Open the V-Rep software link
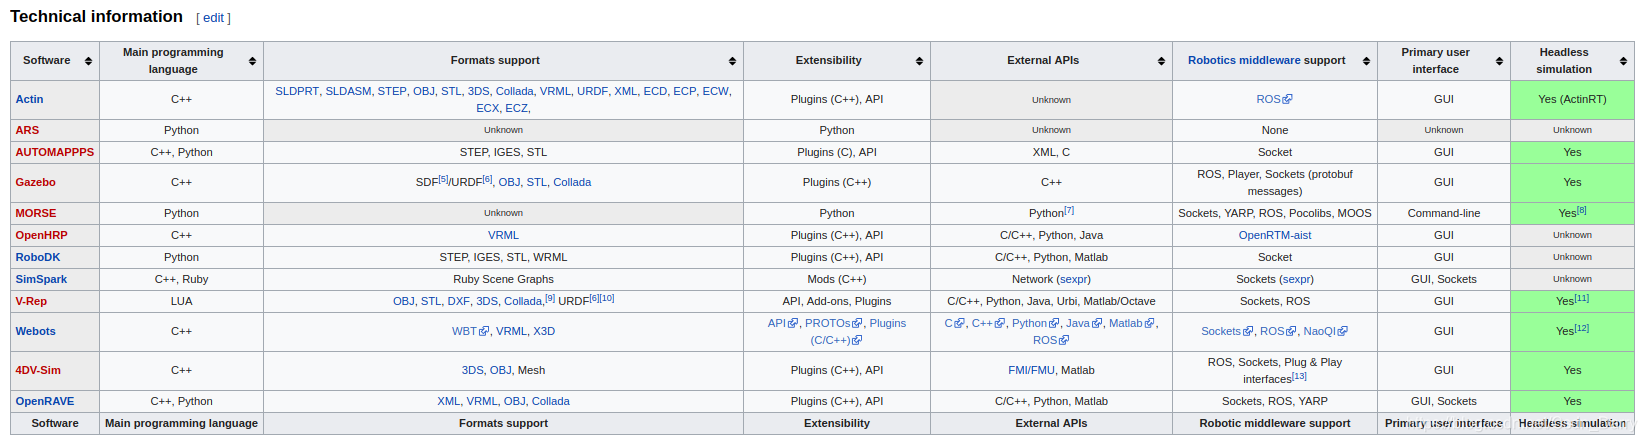Viewport: 1647px width, 442px height. click(31, 301)
